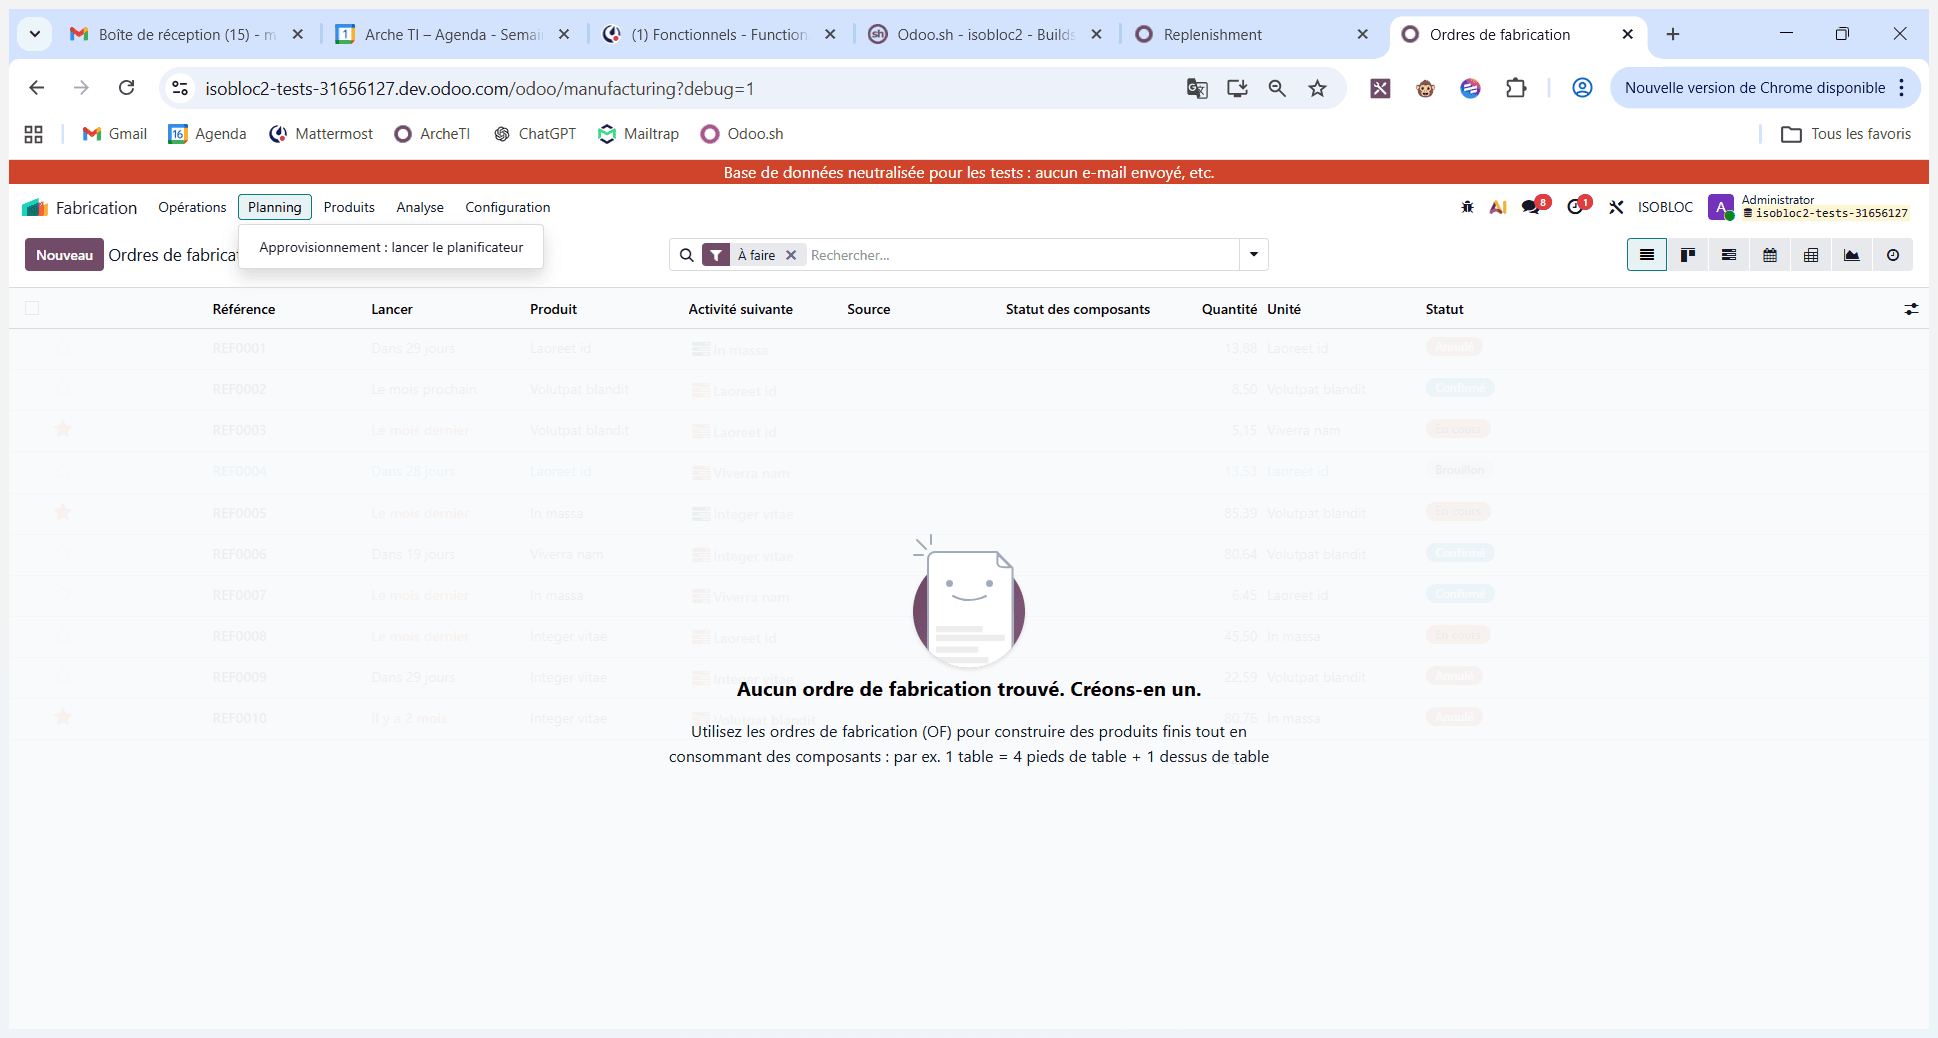Switch to list view
This screenshot has height=1038, width=1938.
coord(1647,255)
